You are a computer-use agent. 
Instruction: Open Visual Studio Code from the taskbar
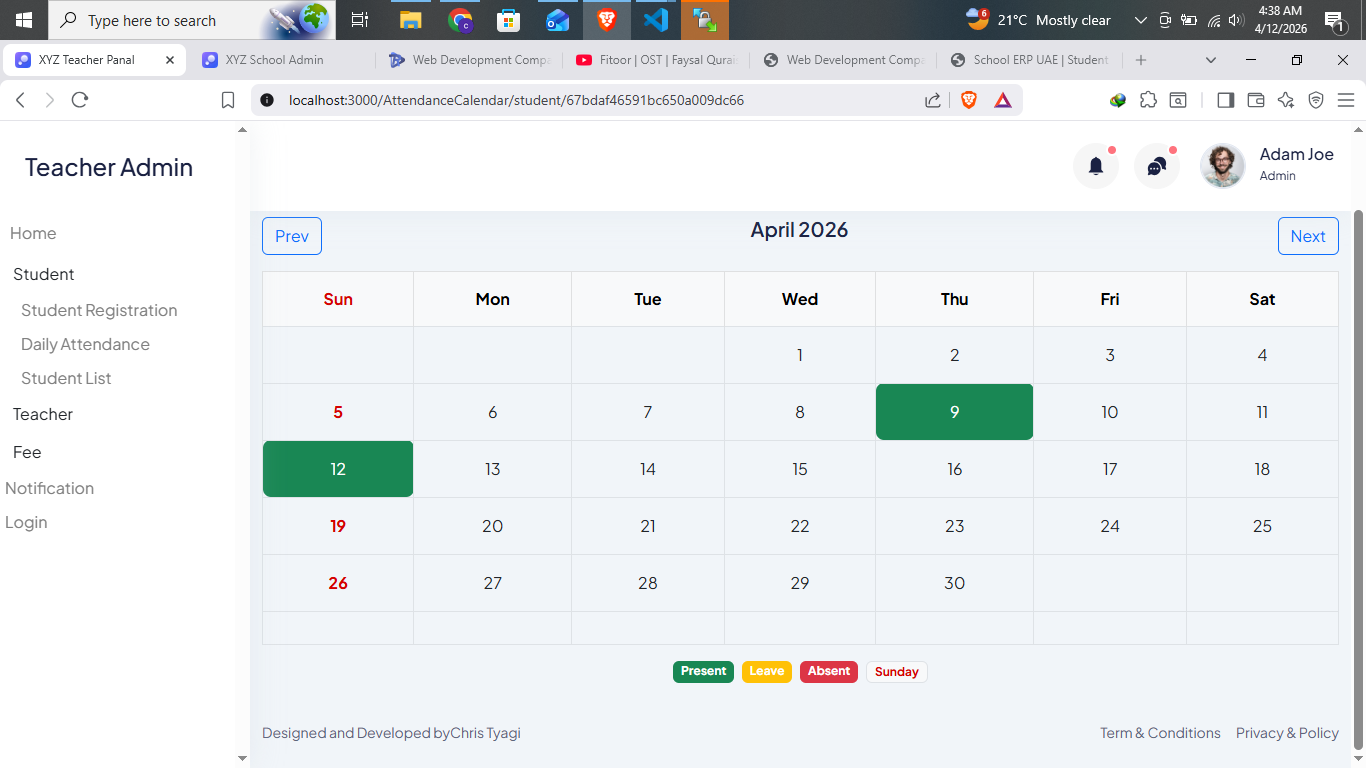655,20
